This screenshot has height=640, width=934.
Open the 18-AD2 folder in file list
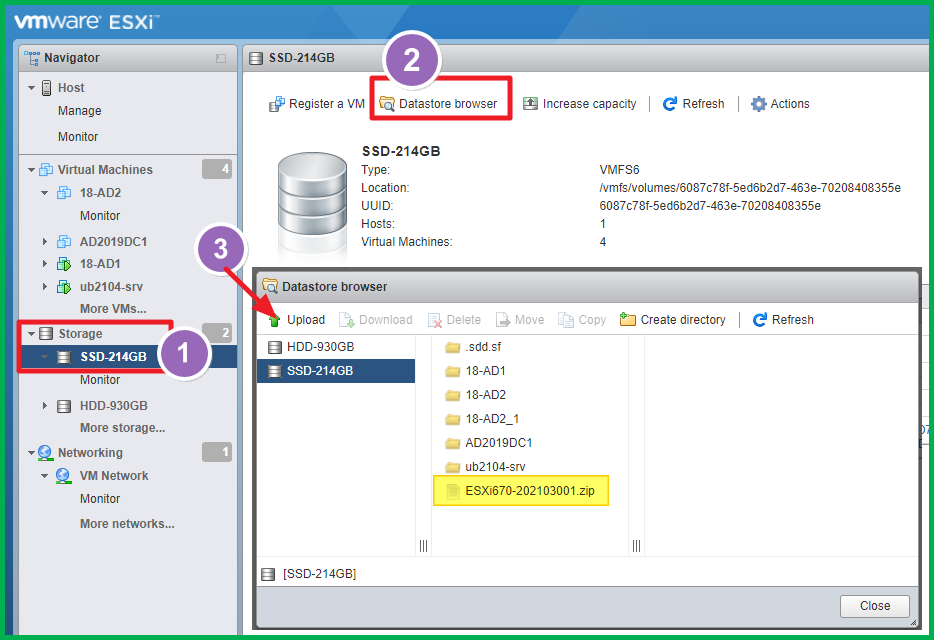pos(475,394)
